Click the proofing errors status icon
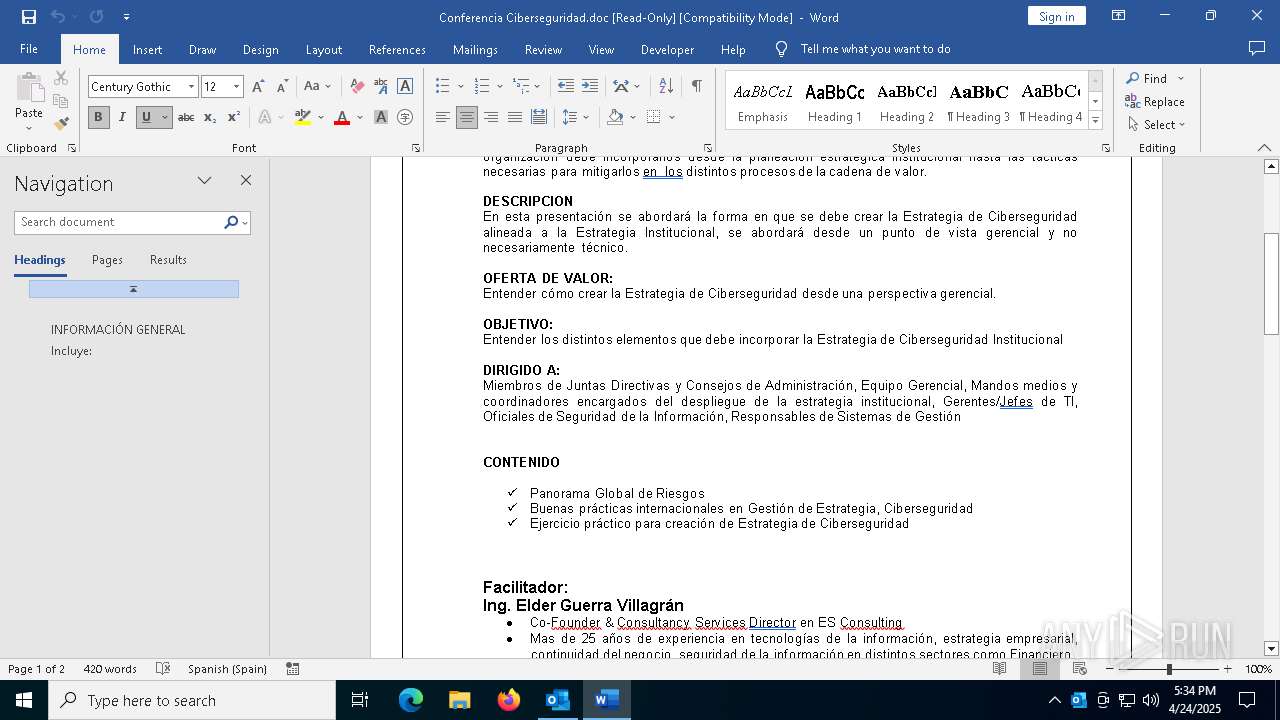Viewport: 1280px width, 720px height. 163,669
